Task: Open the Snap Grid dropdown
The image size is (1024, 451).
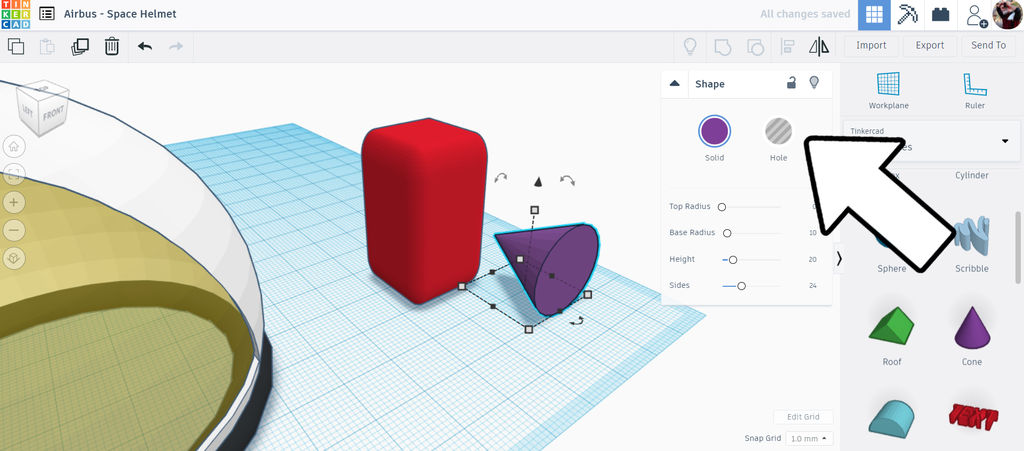Action: point(808,439)
